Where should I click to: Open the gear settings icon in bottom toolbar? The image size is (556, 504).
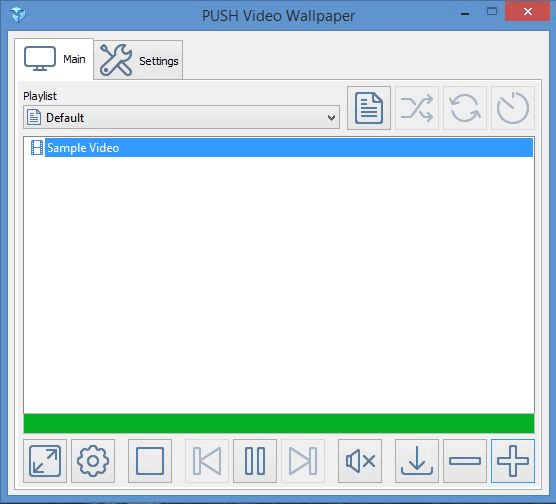coord(93,461)
